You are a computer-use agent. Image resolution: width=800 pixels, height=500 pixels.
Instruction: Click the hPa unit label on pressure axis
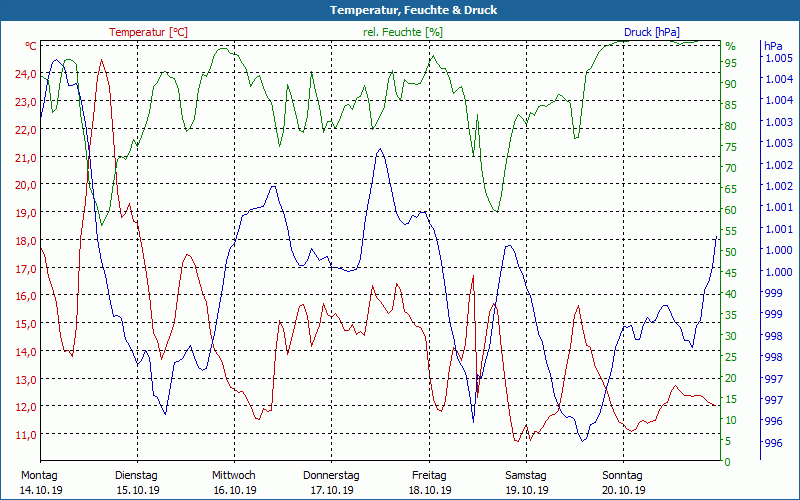772,46
